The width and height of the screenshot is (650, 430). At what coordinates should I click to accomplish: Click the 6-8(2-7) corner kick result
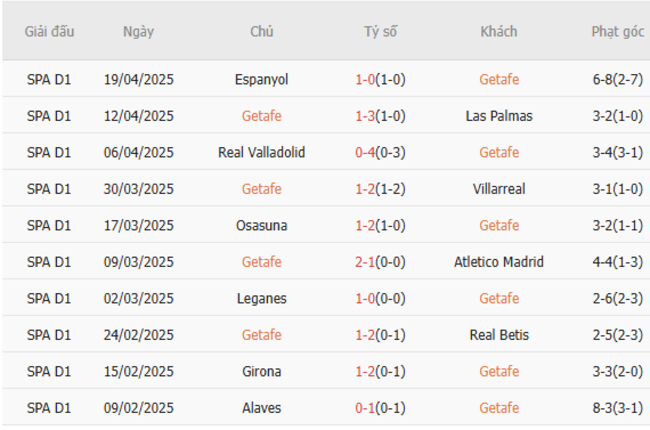click(x=617, y=79)
